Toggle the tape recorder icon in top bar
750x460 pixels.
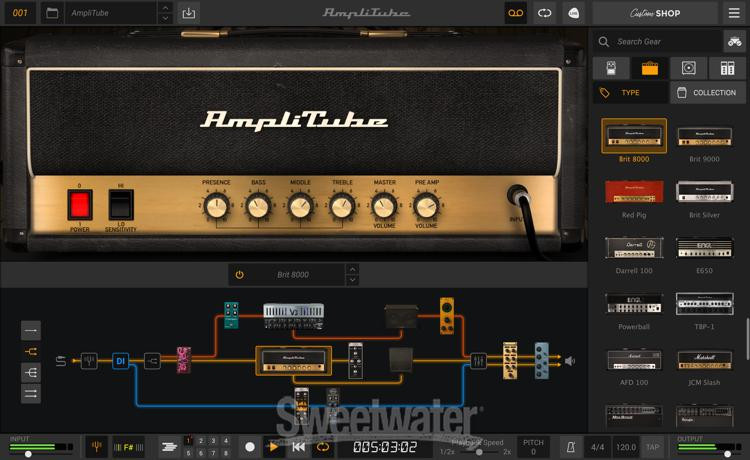pyautogui.click(x=516, y=13)
